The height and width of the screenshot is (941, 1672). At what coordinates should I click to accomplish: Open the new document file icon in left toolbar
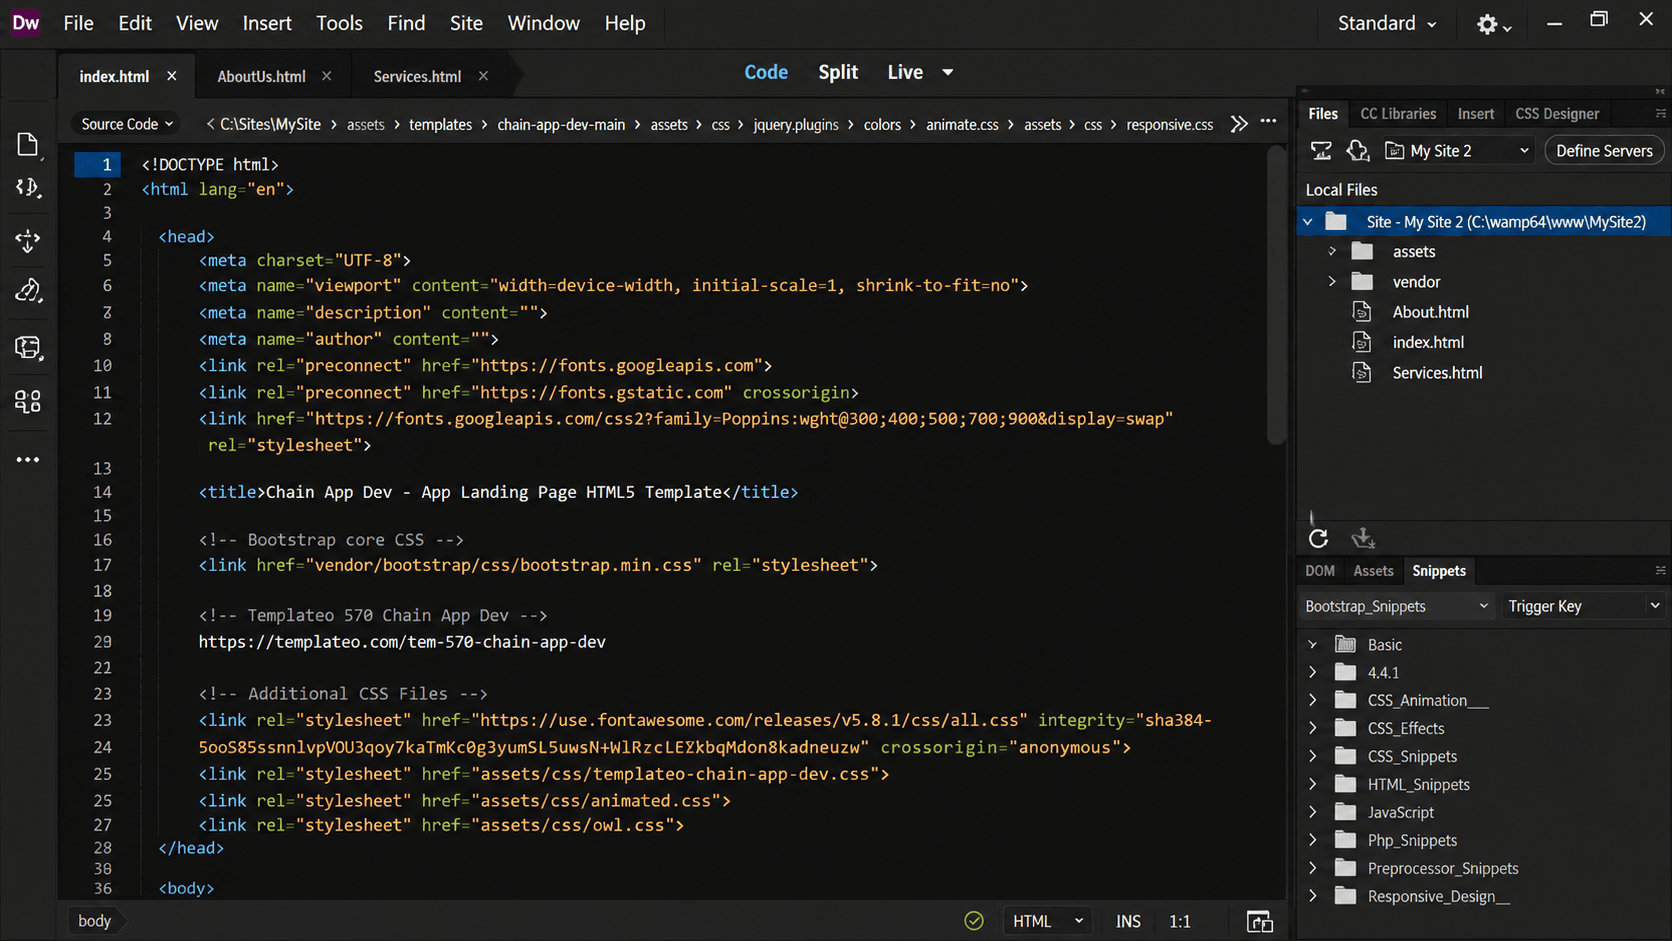pyautogui.click(x=28, y=145)
